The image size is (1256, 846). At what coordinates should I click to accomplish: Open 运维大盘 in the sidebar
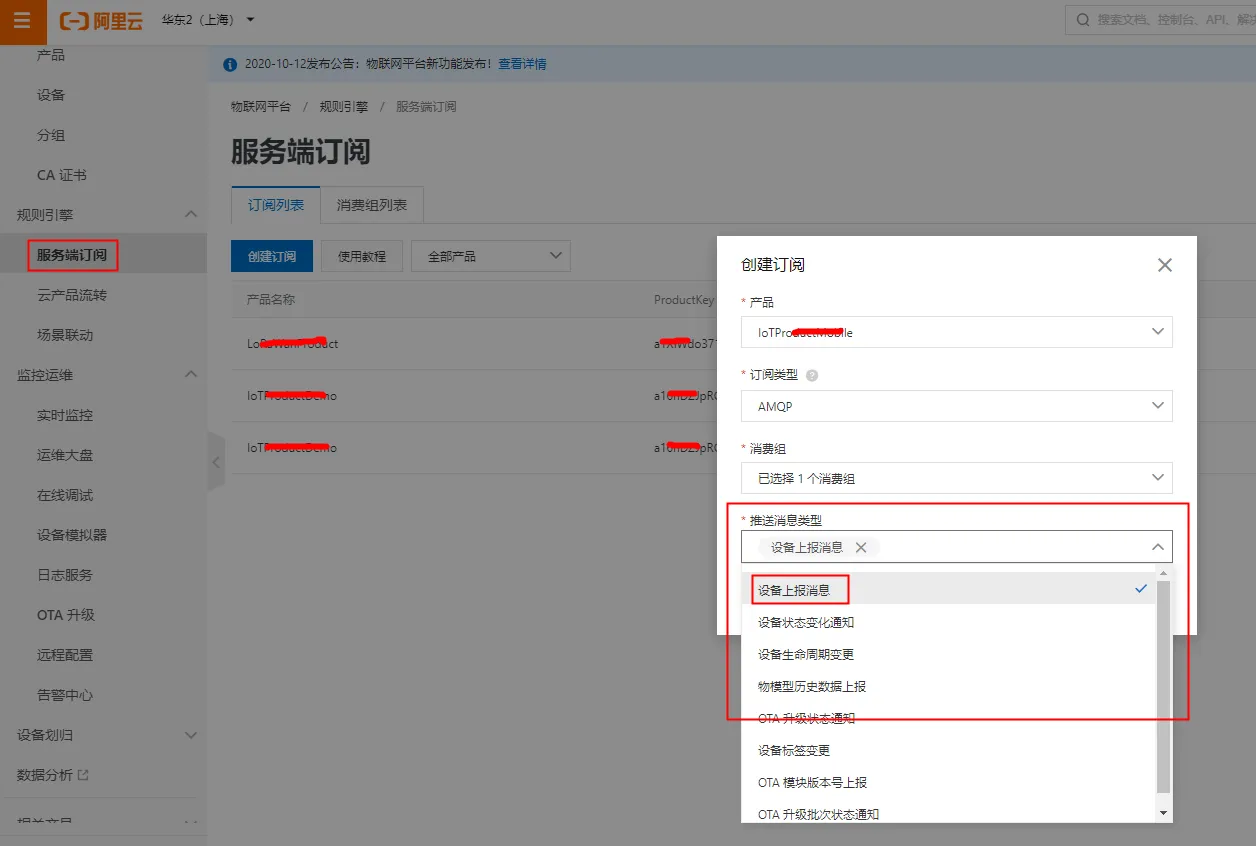click(65, 455)
